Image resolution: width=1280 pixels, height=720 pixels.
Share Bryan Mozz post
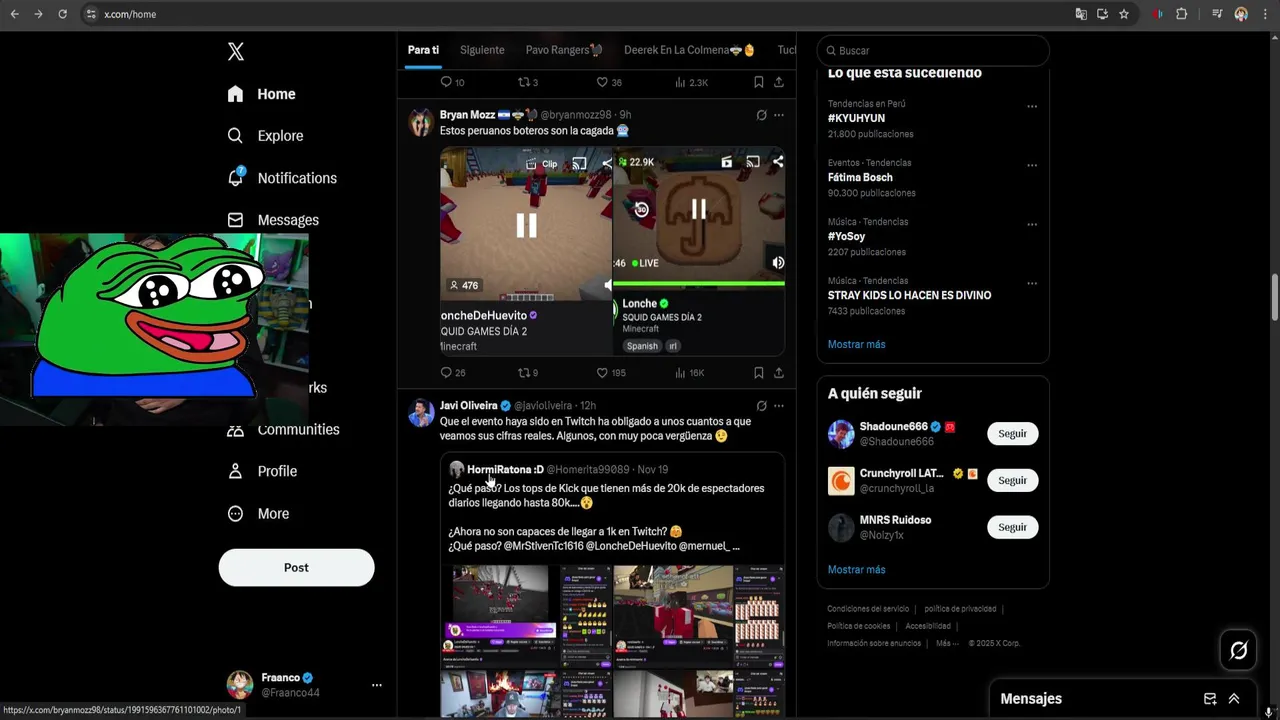779,373
